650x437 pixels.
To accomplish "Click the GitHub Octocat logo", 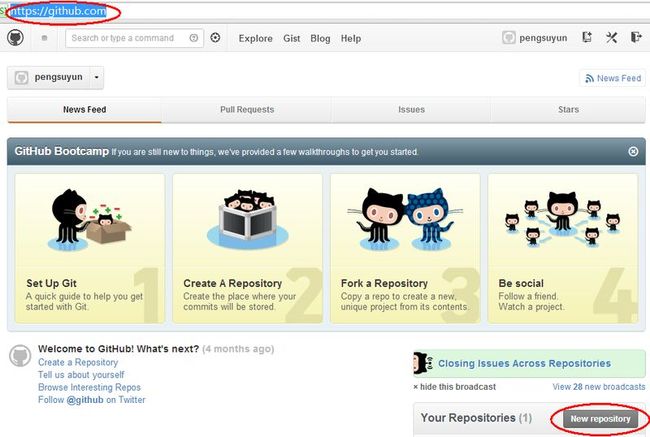I will pyautogui.click(x=15, y=38).
